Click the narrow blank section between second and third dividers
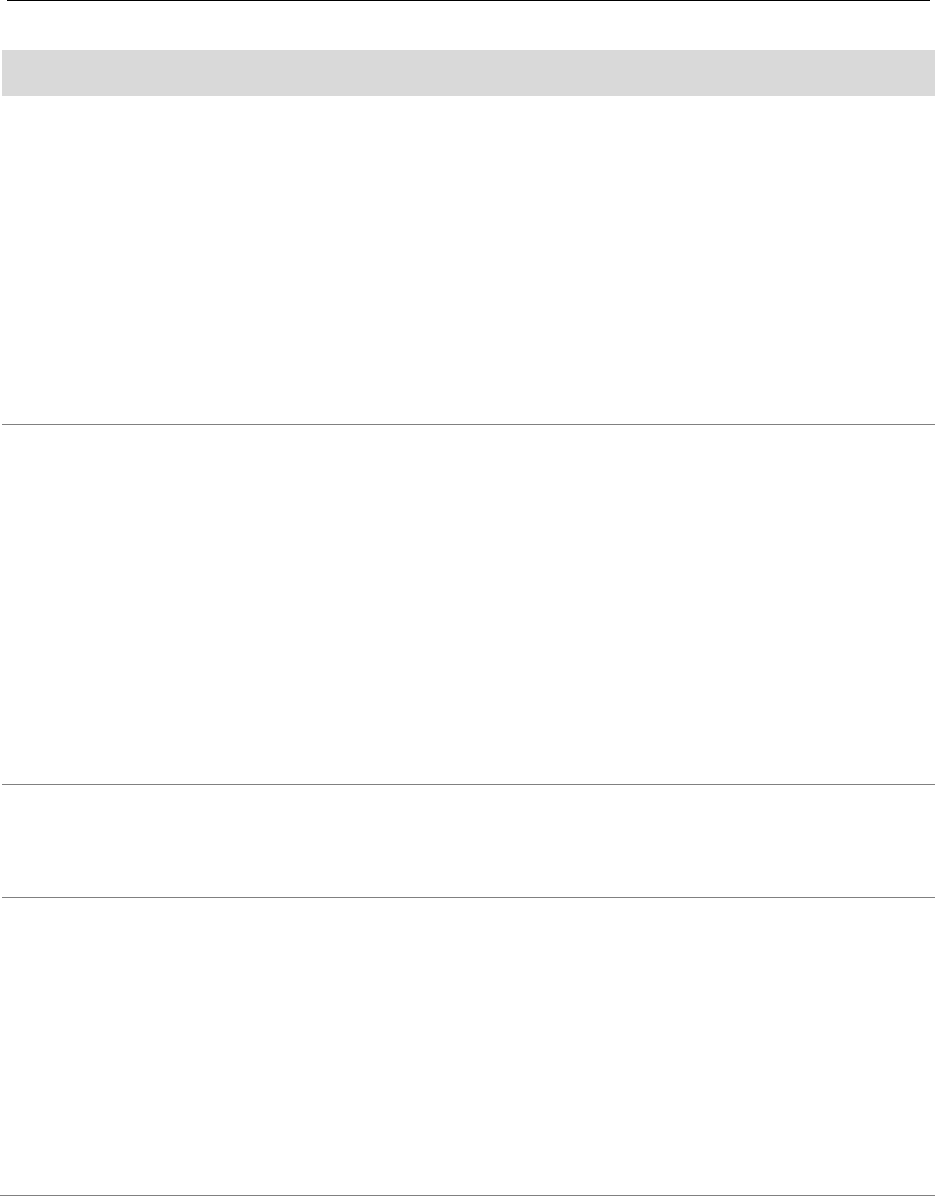The height and width of the screenshot is (1196, 935). 468,841
